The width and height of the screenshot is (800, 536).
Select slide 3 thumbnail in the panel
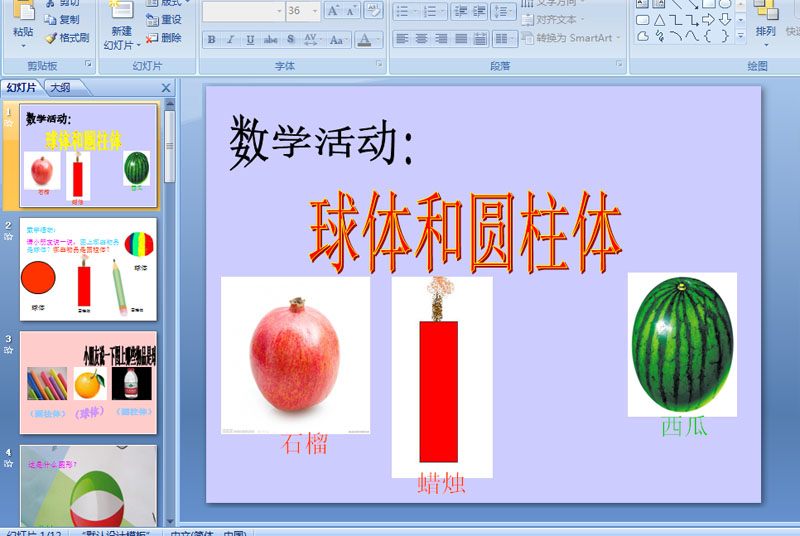click(88, 381)
